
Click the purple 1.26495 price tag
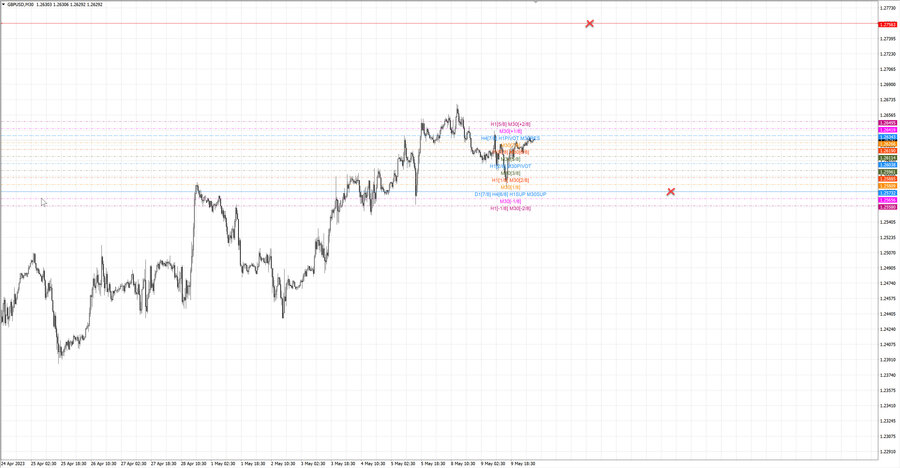[888, 123]
